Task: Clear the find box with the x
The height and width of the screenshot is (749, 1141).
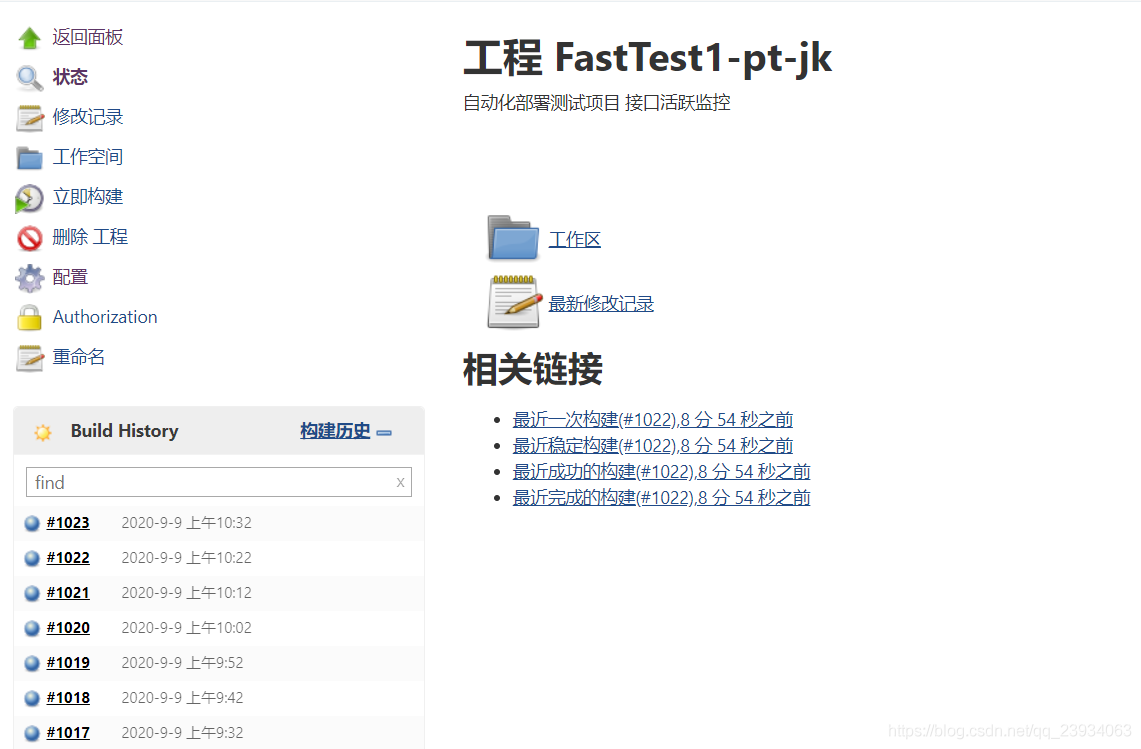Action: [x=400, y=483]
